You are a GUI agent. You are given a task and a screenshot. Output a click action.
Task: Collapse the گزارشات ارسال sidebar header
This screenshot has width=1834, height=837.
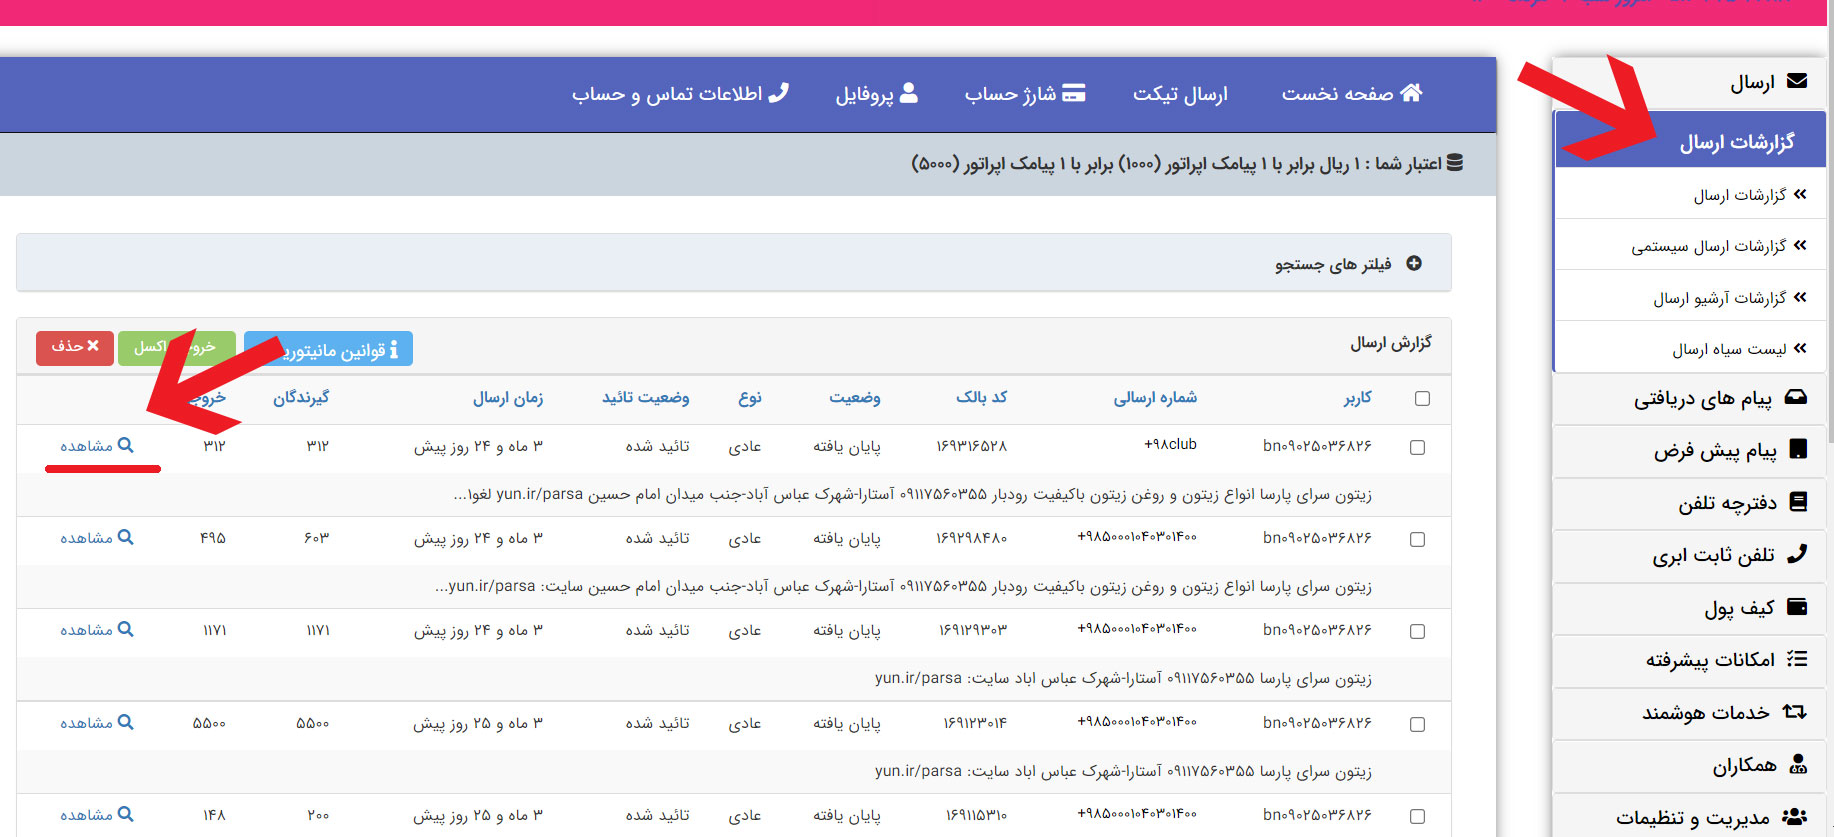[1690, 141]
